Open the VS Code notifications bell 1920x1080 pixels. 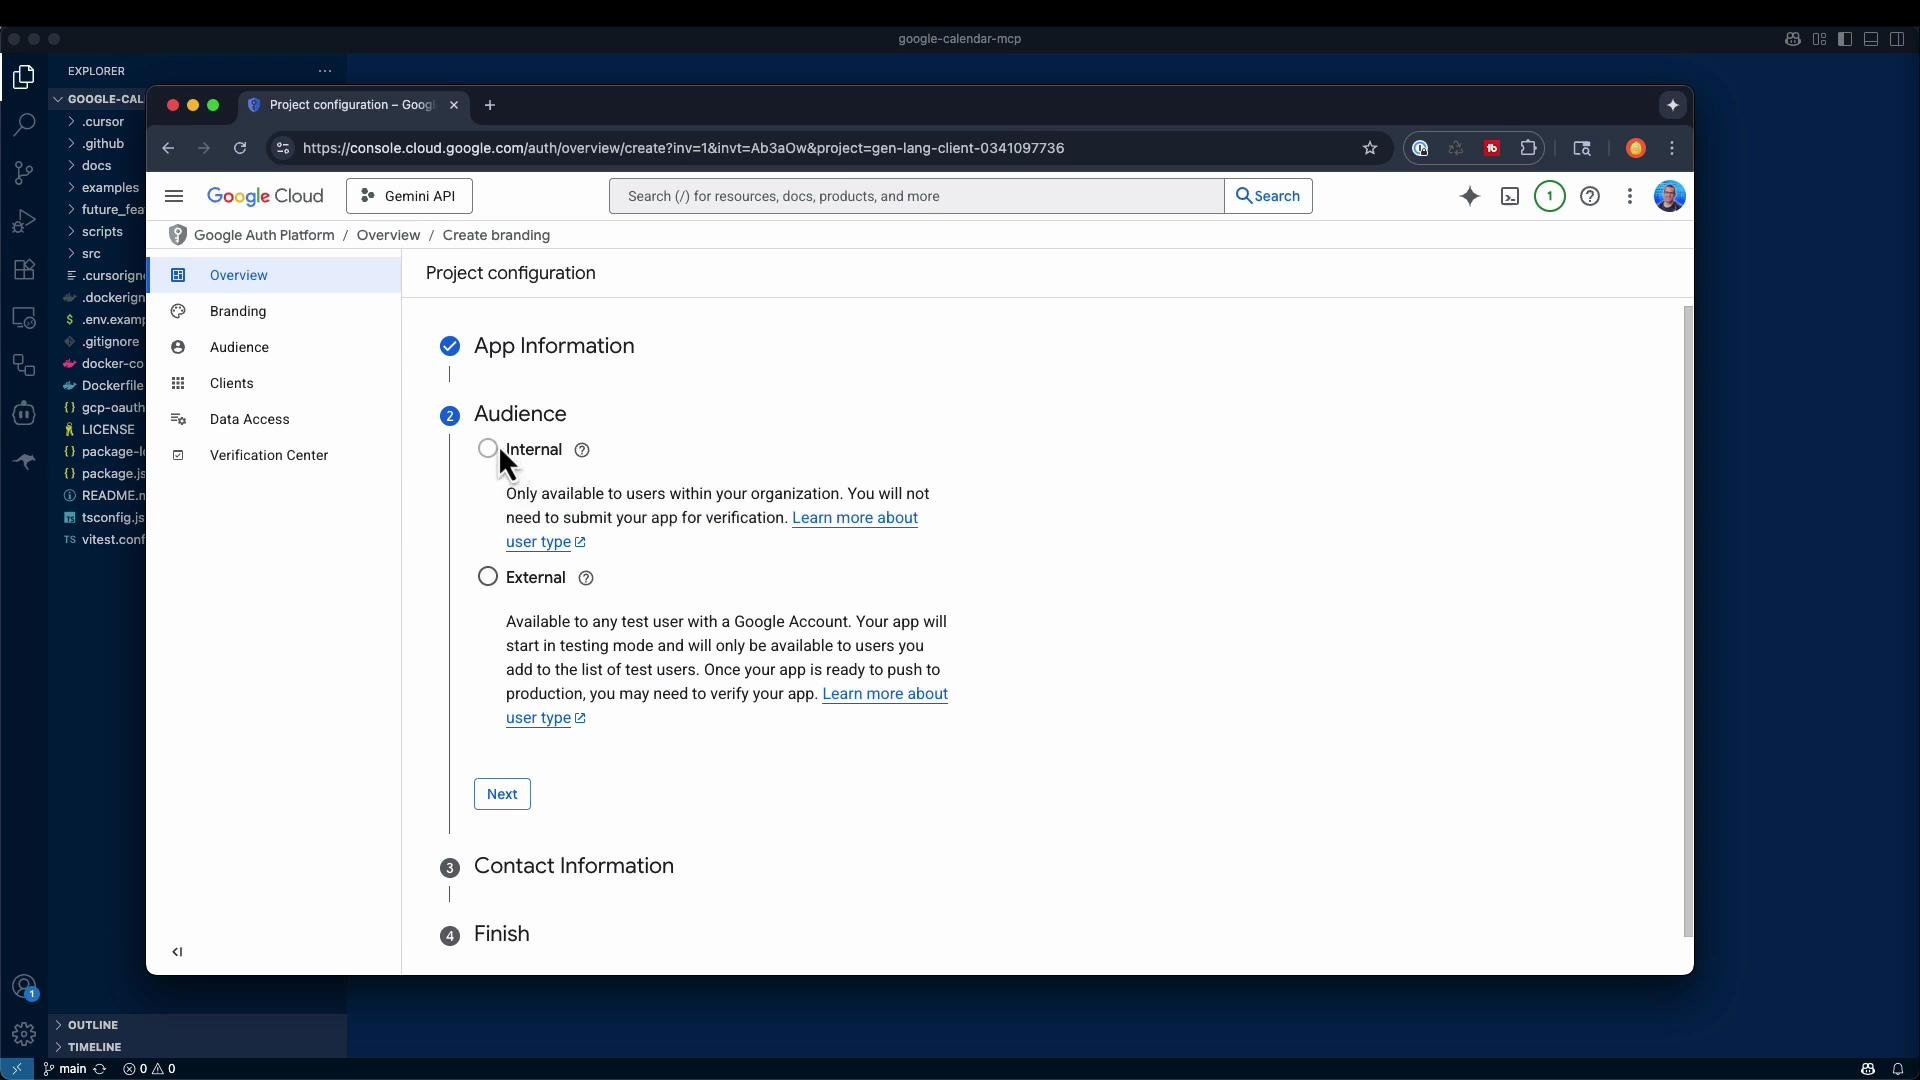1897,1069
